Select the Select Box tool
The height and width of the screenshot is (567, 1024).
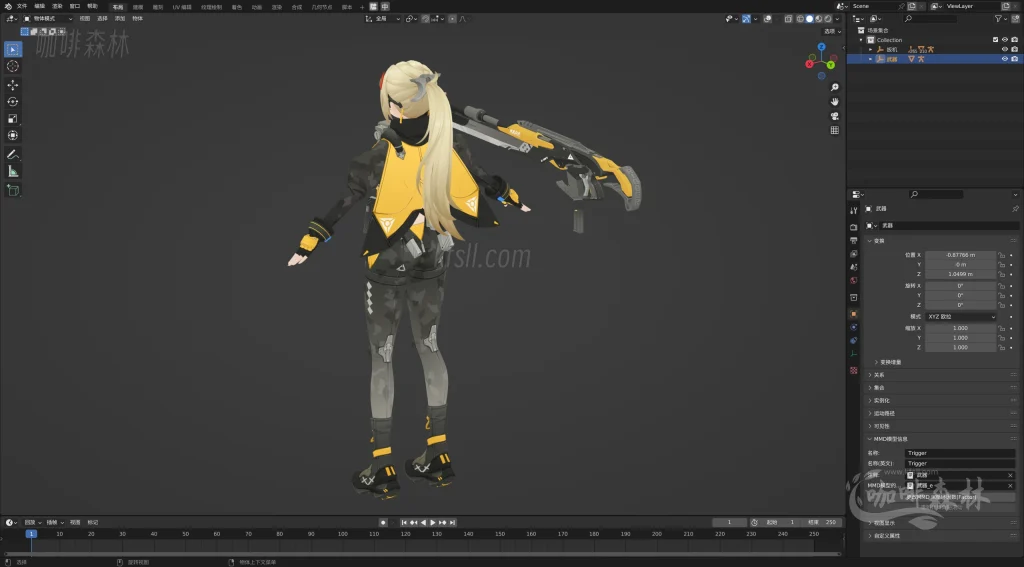point(12,49)
